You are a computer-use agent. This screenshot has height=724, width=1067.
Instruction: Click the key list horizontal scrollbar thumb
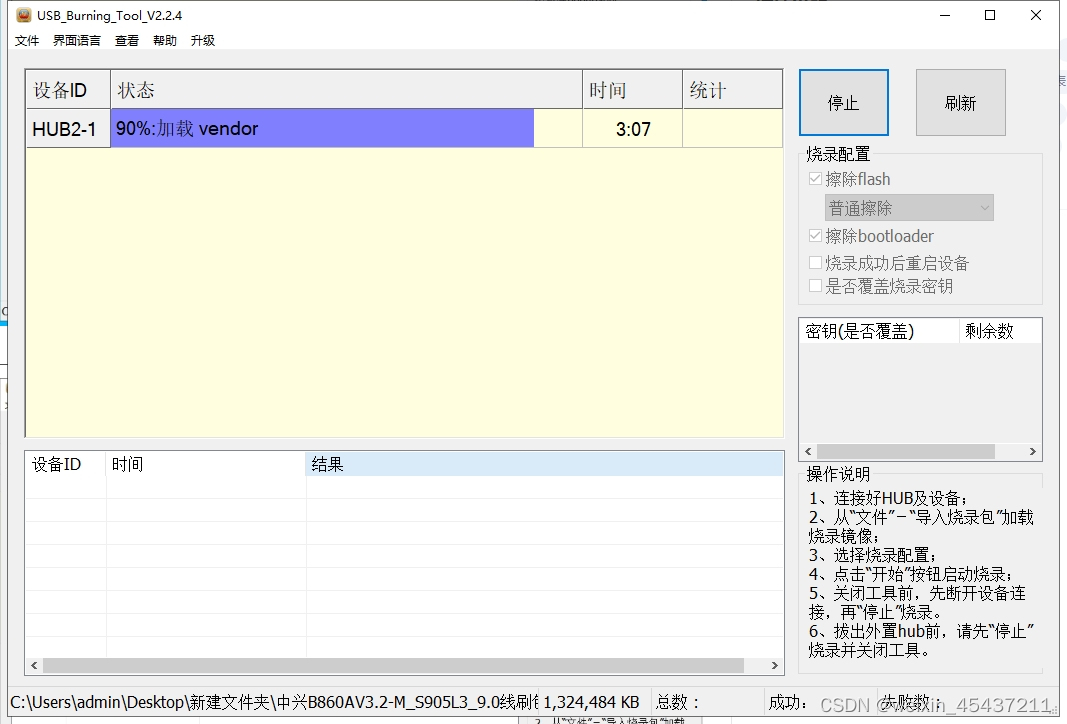[x=906, y=451]
